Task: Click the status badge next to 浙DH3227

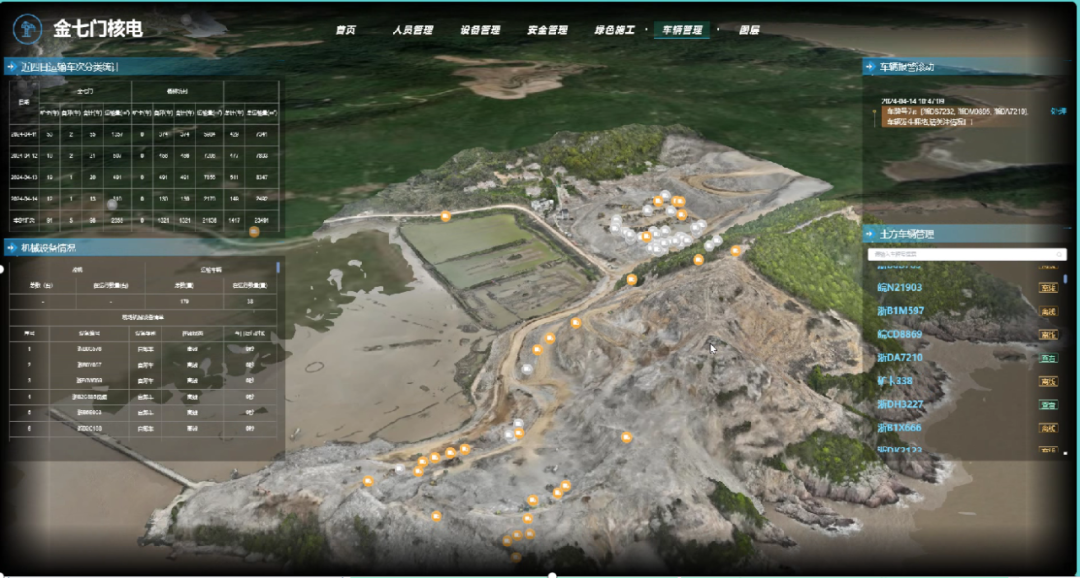Action: pyautogui.click(x=1048, y=405)
